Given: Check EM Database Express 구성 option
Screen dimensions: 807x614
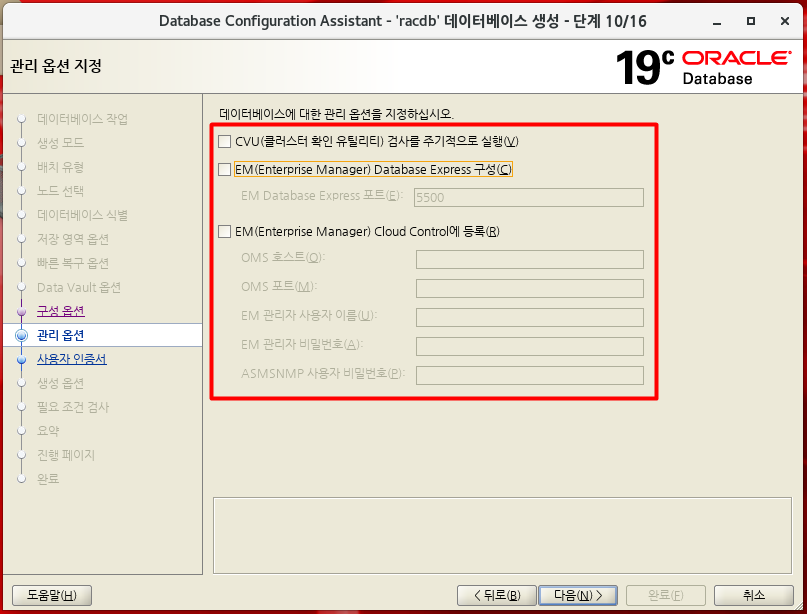Looking at the screenshot, I should tap(224, 169).
